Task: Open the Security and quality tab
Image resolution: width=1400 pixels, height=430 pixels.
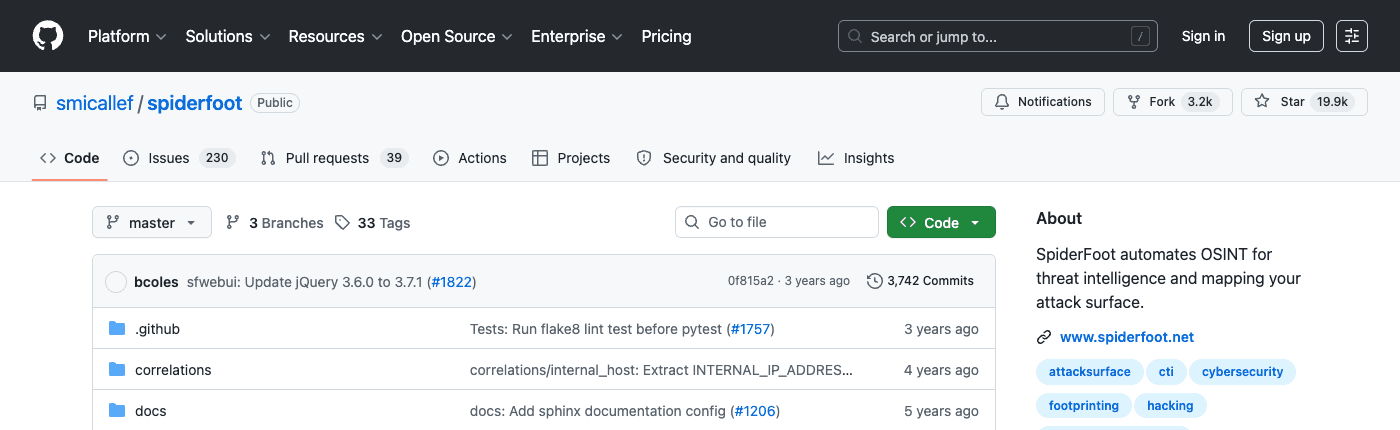Action: pyautogui.click(x=714, y=158)
